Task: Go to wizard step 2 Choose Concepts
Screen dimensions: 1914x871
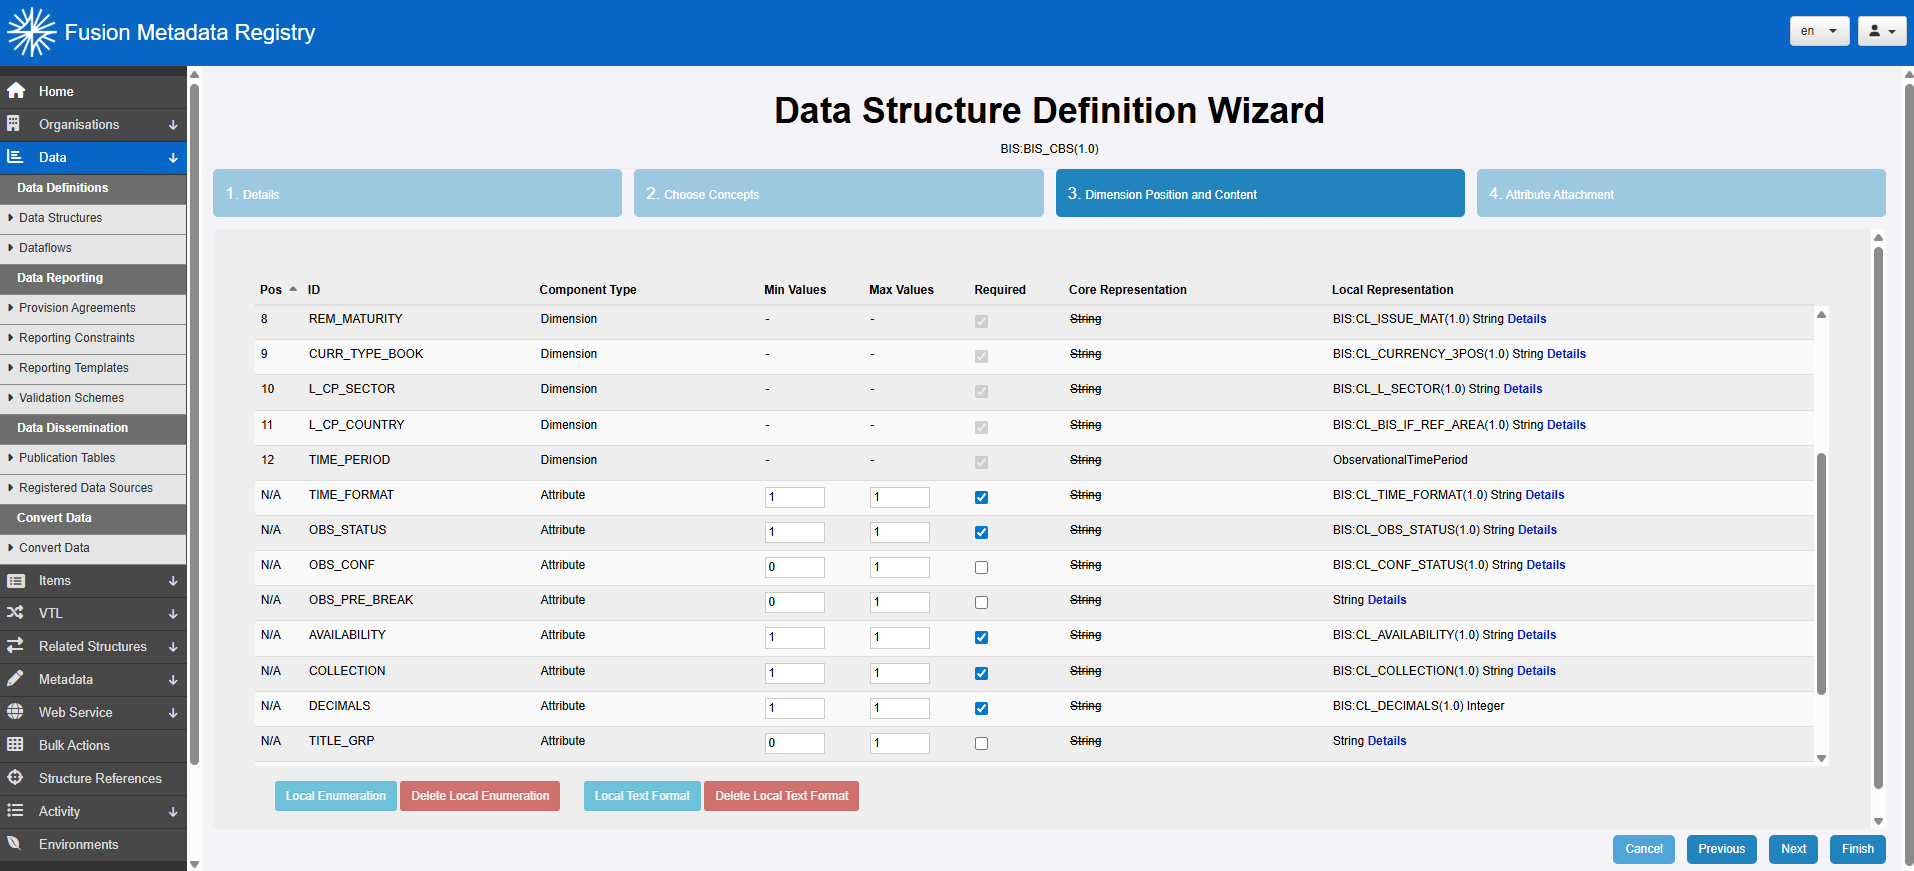Action: pyautogui.click(x=839, y=193)
